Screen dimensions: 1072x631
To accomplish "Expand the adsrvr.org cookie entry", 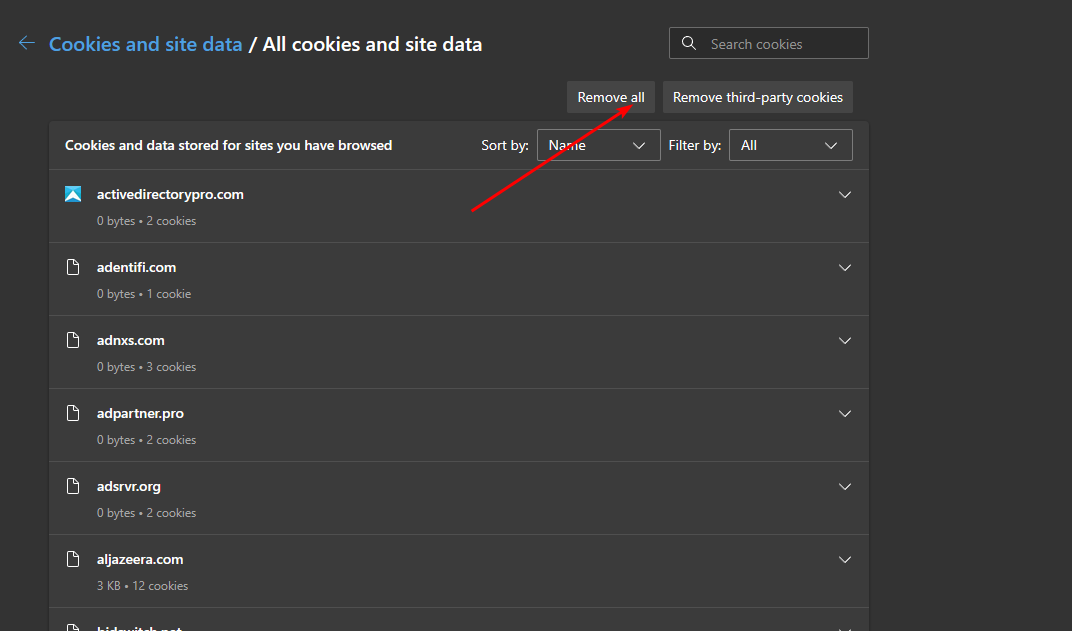I will [x=845, y=487].
